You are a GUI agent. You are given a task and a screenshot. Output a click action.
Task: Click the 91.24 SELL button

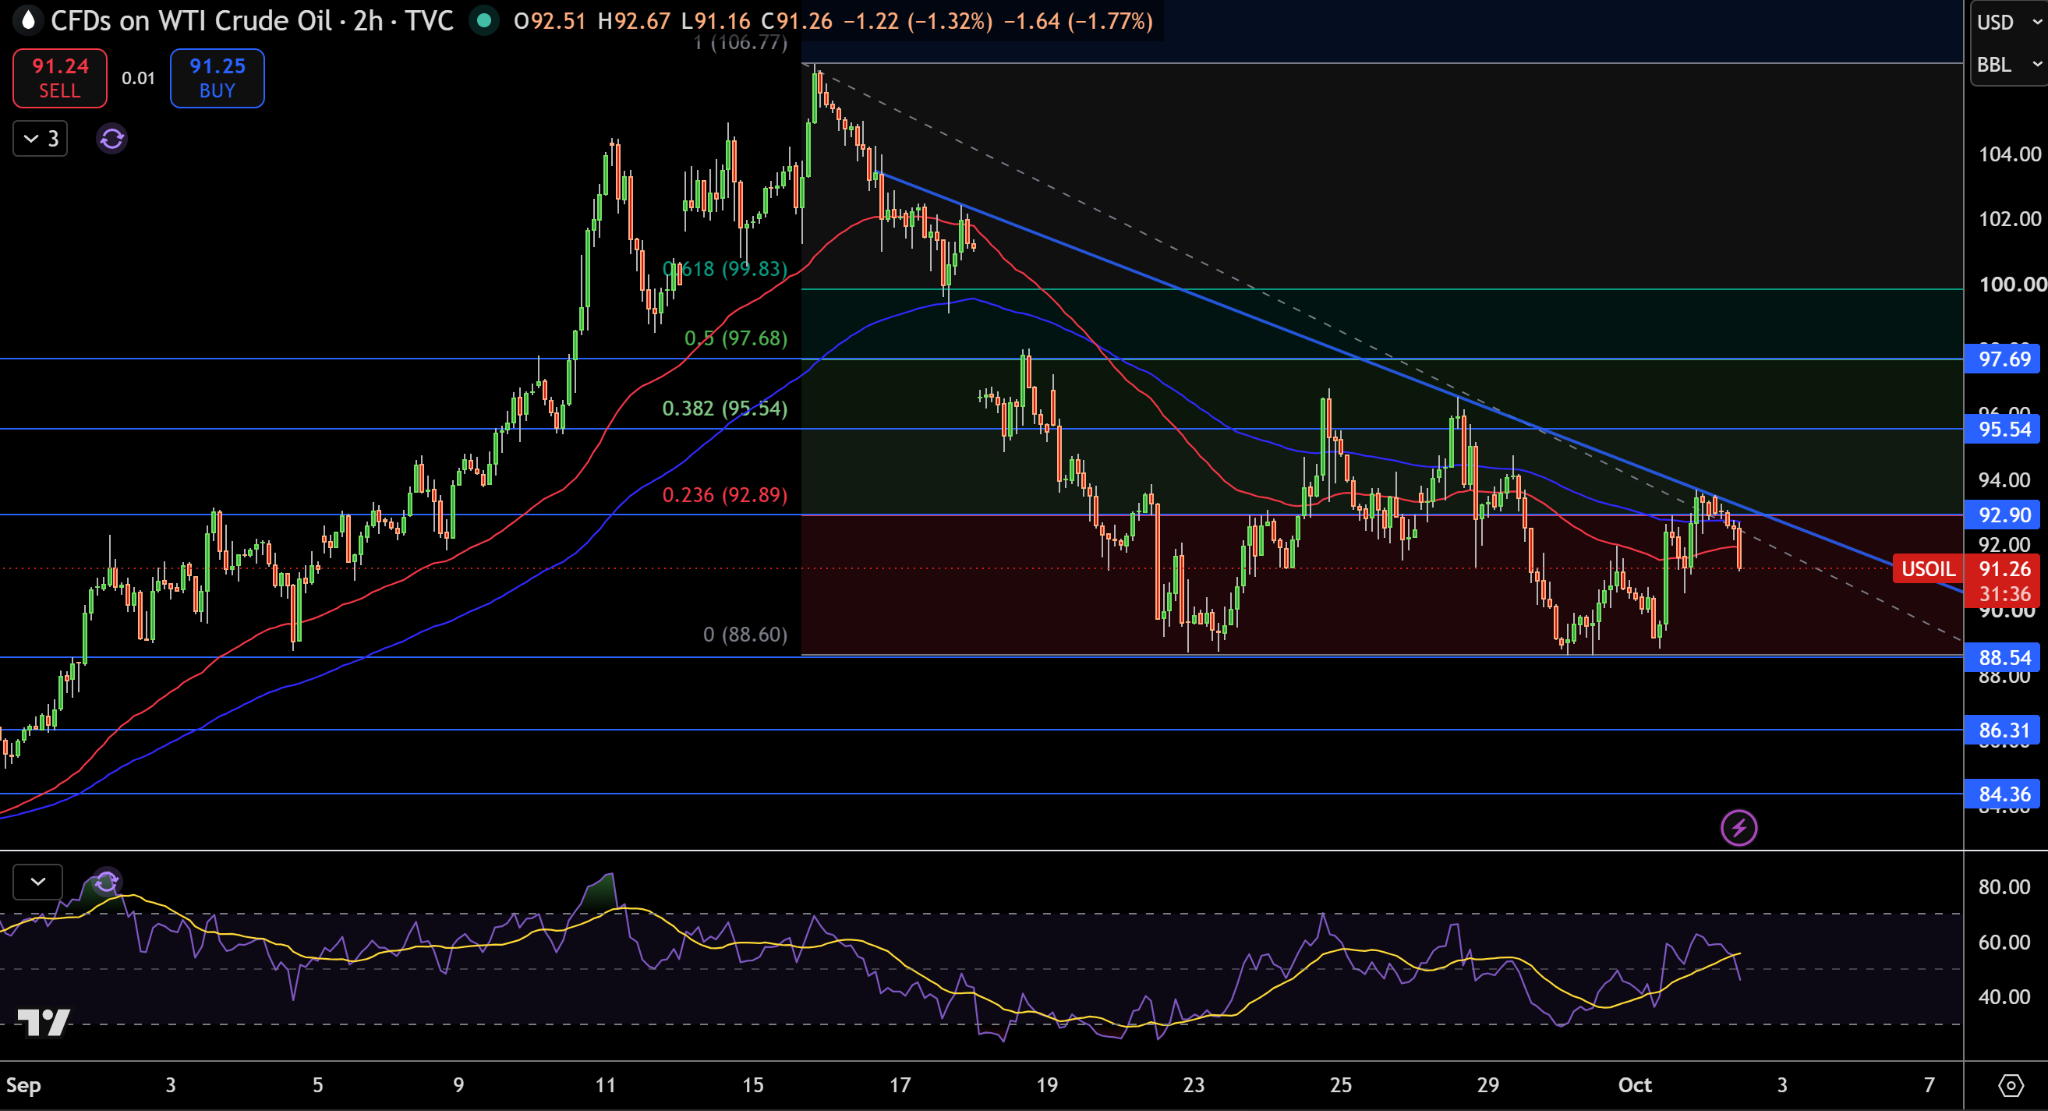(x=60, y=78)
